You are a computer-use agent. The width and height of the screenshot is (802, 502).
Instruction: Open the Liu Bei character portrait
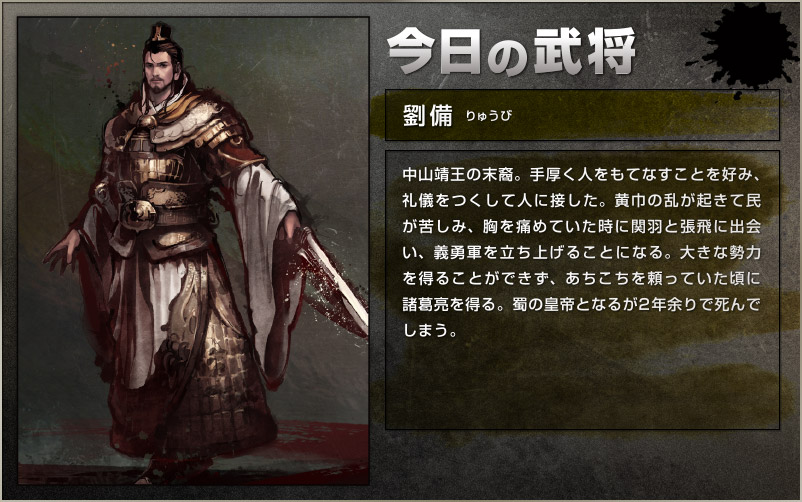coord(193,251)
